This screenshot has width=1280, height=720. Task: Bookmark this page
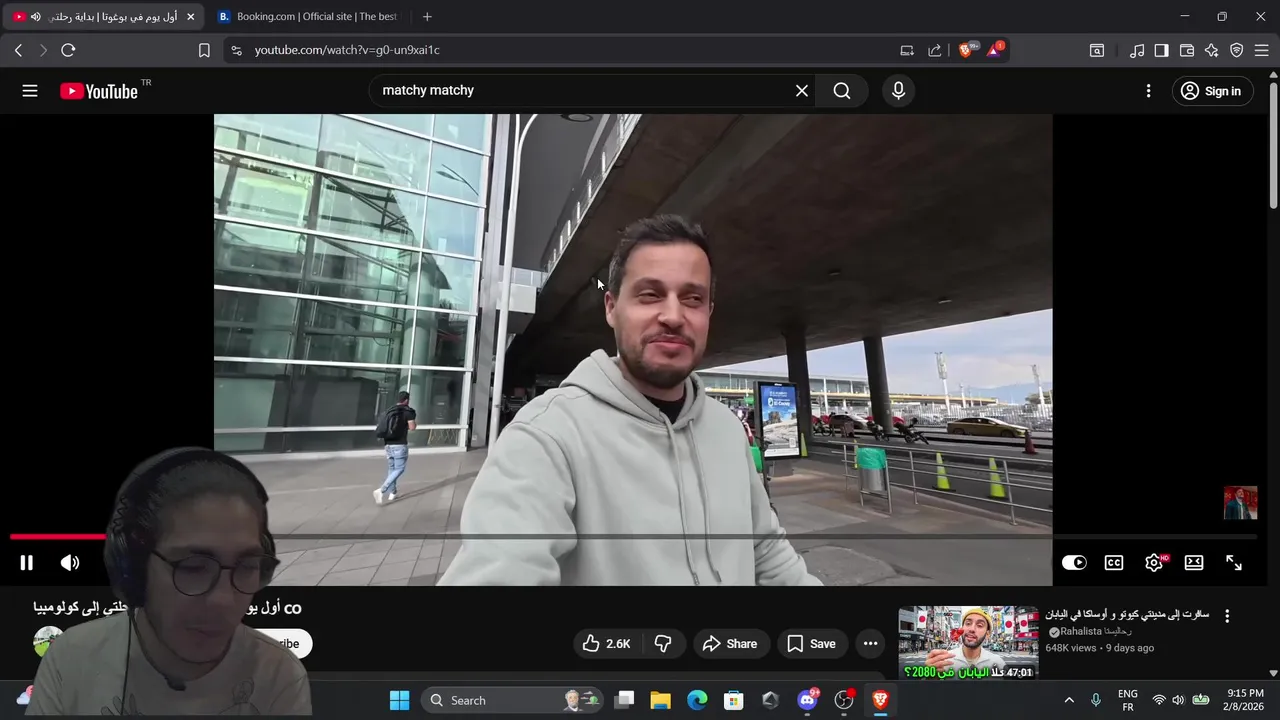(204, 50)
